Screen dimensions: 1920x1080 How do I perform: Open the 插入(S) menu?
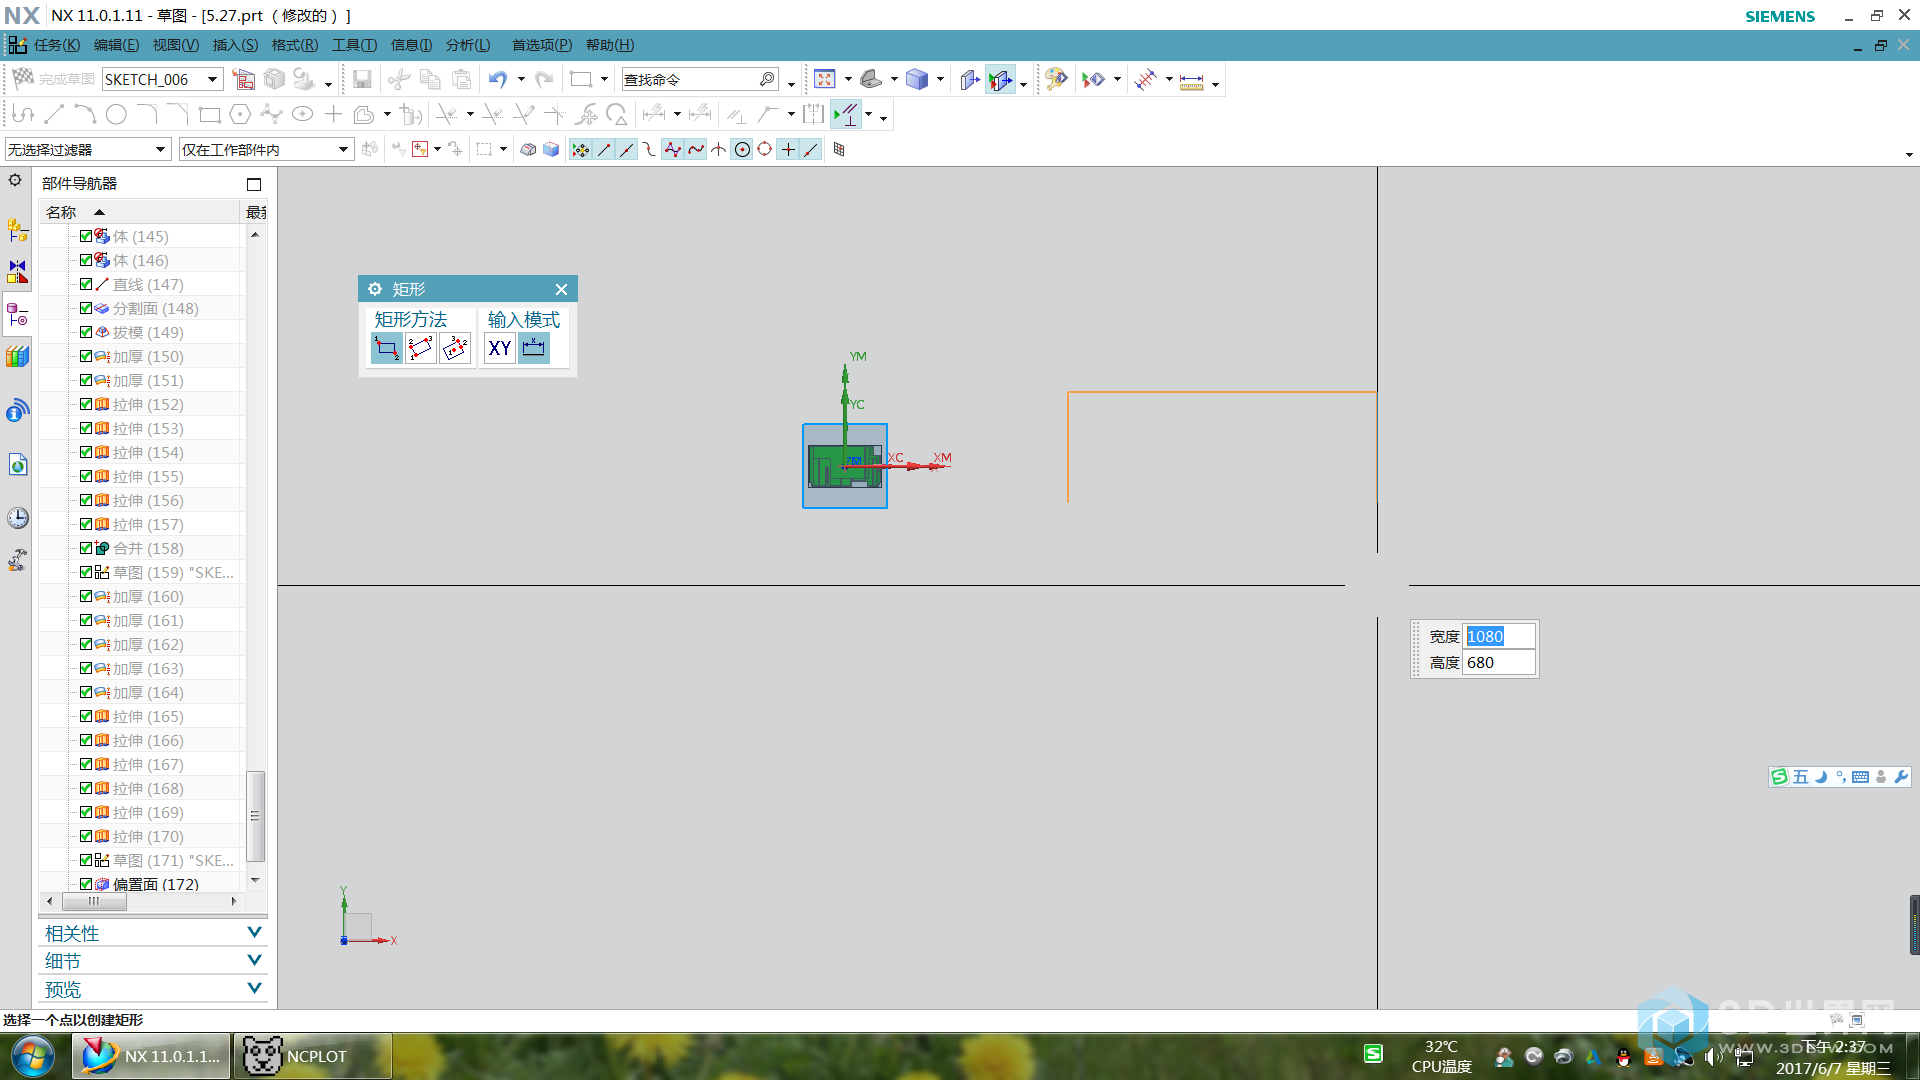(x=235, y=45)
